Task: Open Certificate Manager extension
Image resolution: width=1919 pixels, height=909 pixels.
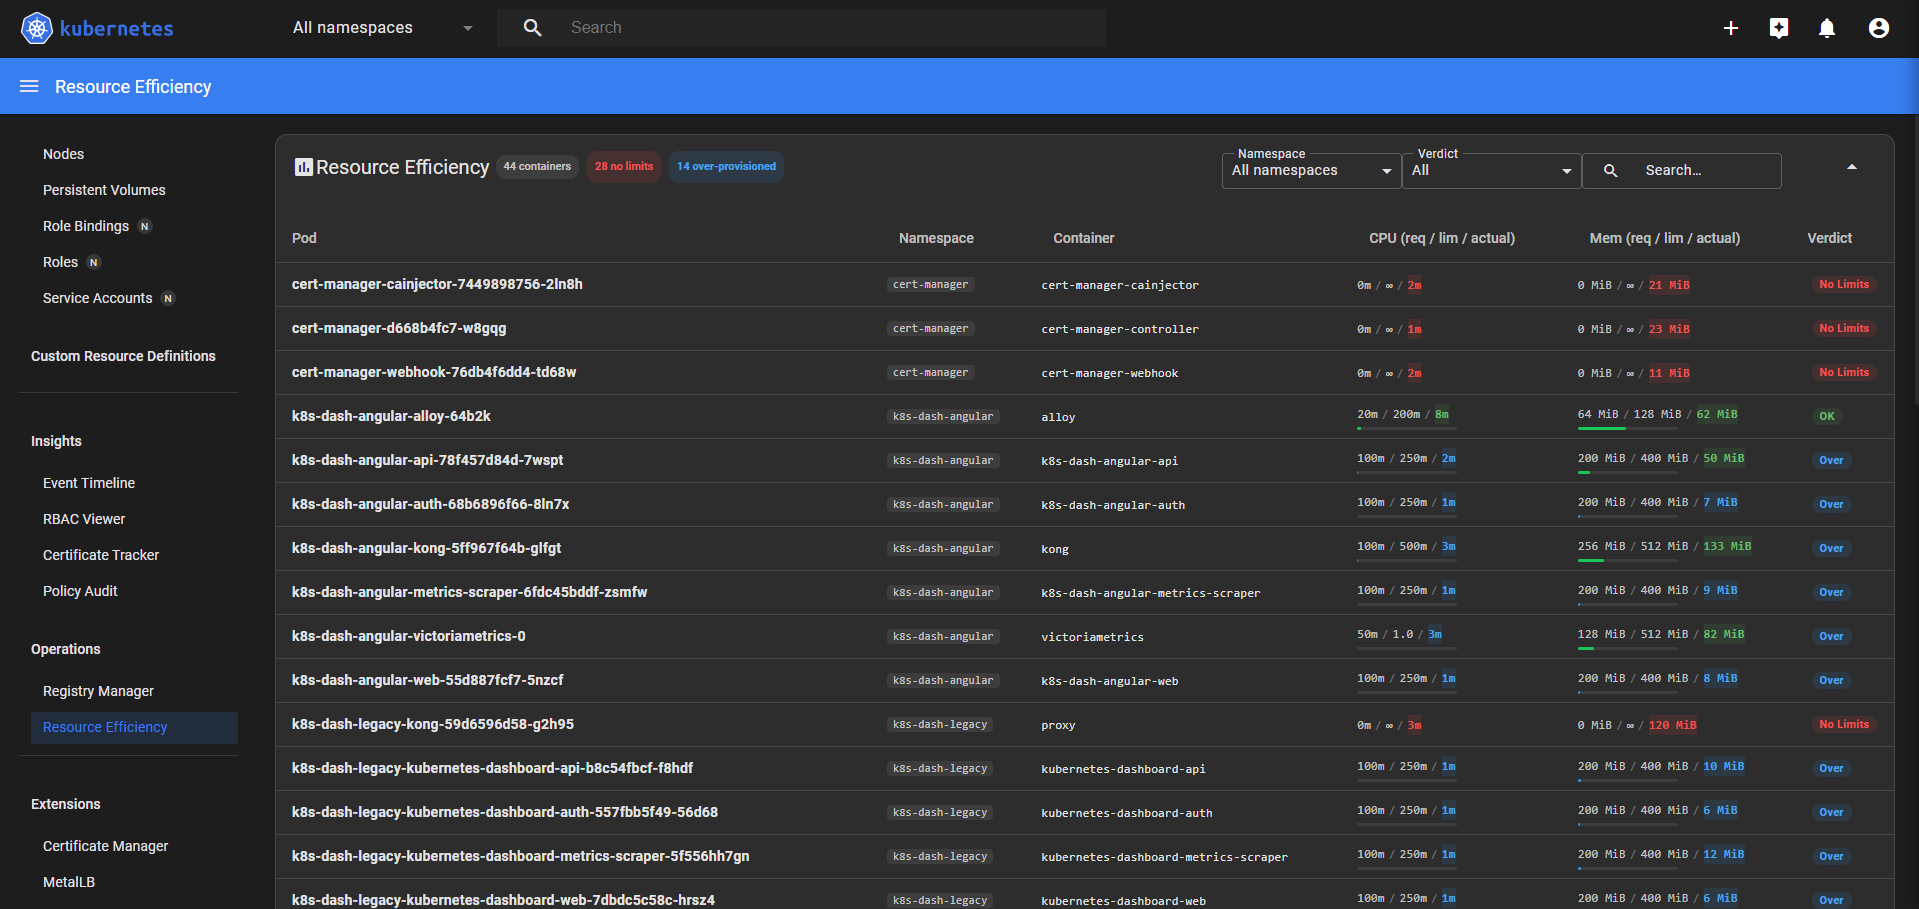Action: pyautogui.click(x=105, y=846)
